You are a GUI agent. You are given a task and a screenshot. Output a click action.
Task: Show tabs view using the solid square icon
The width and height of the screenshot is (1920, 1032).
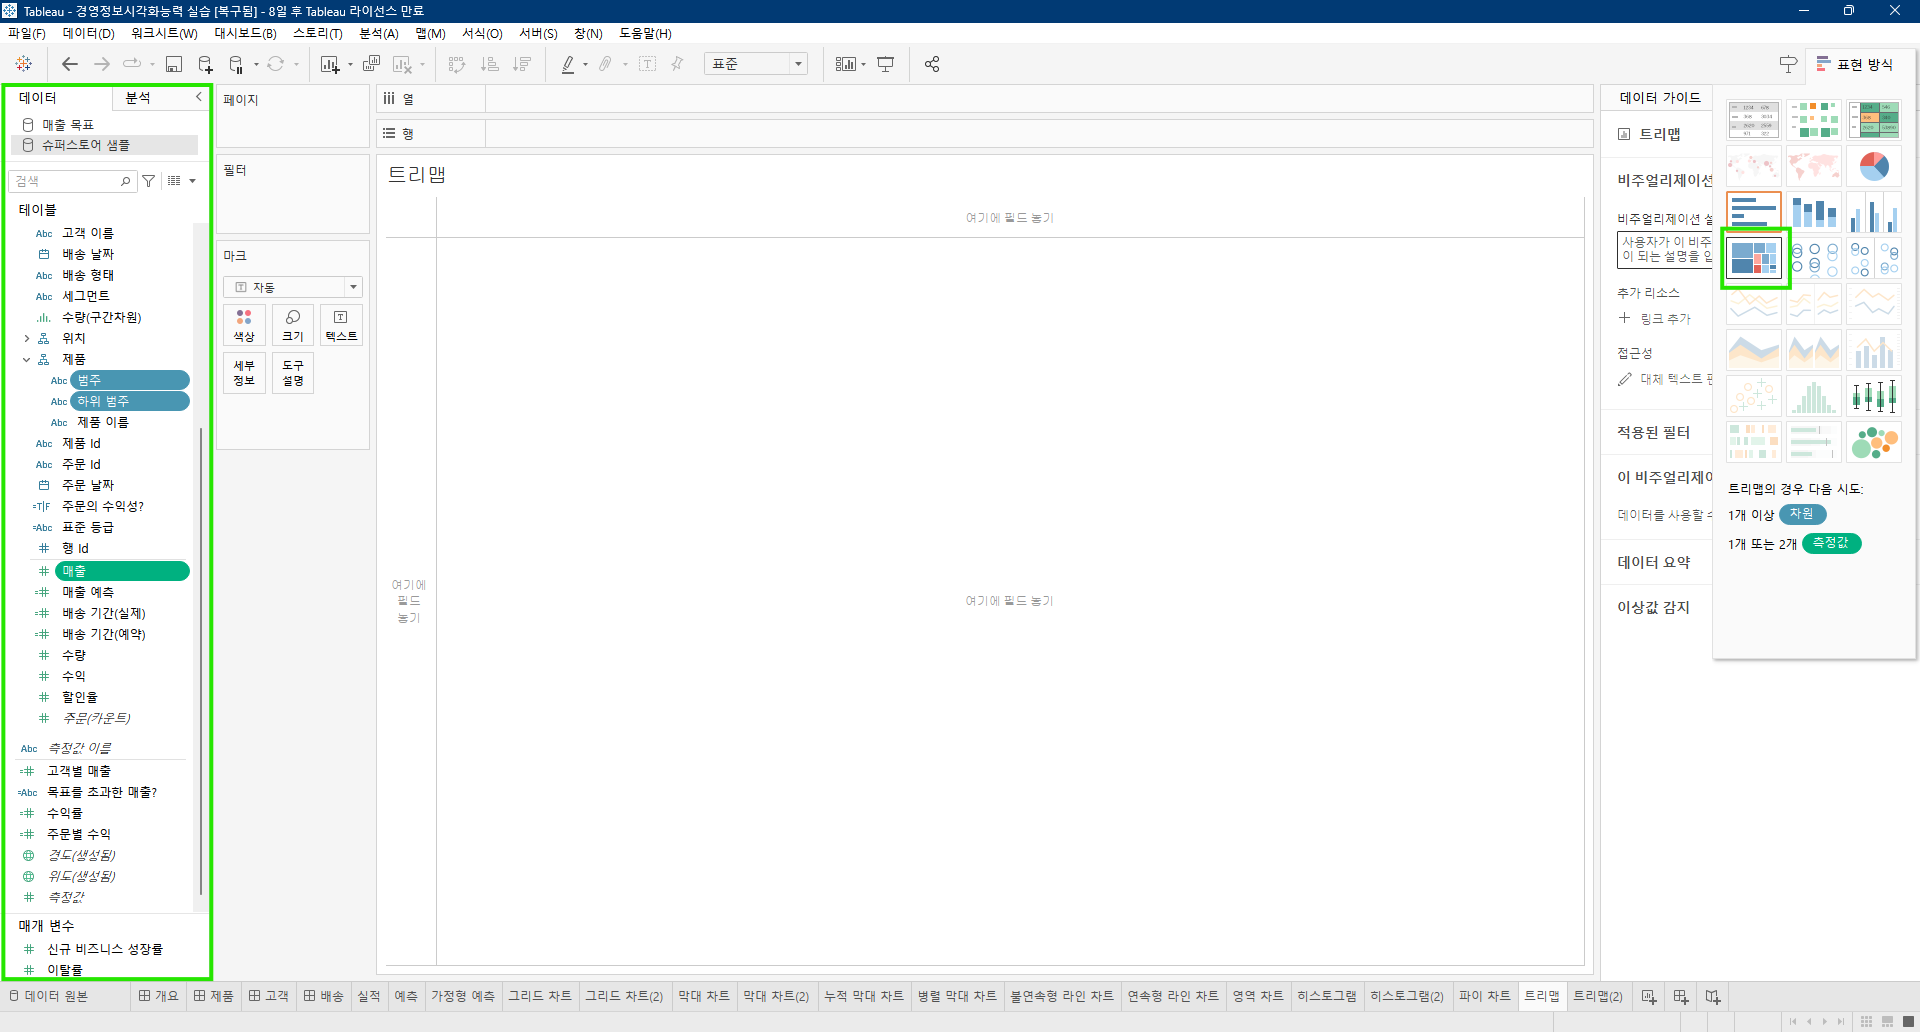(x=1908, y=1021)
